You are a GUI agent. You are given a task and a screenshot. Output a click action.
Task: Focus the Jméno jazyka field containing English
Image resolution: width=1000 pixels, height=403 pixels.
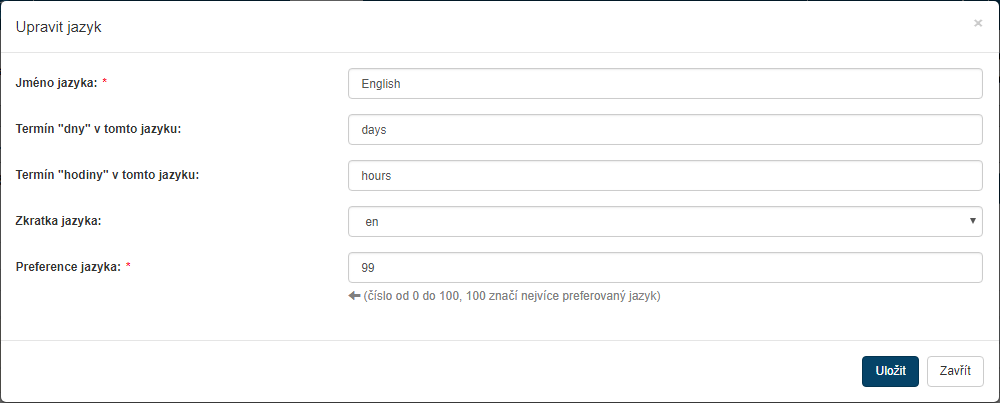pos(665,84)
